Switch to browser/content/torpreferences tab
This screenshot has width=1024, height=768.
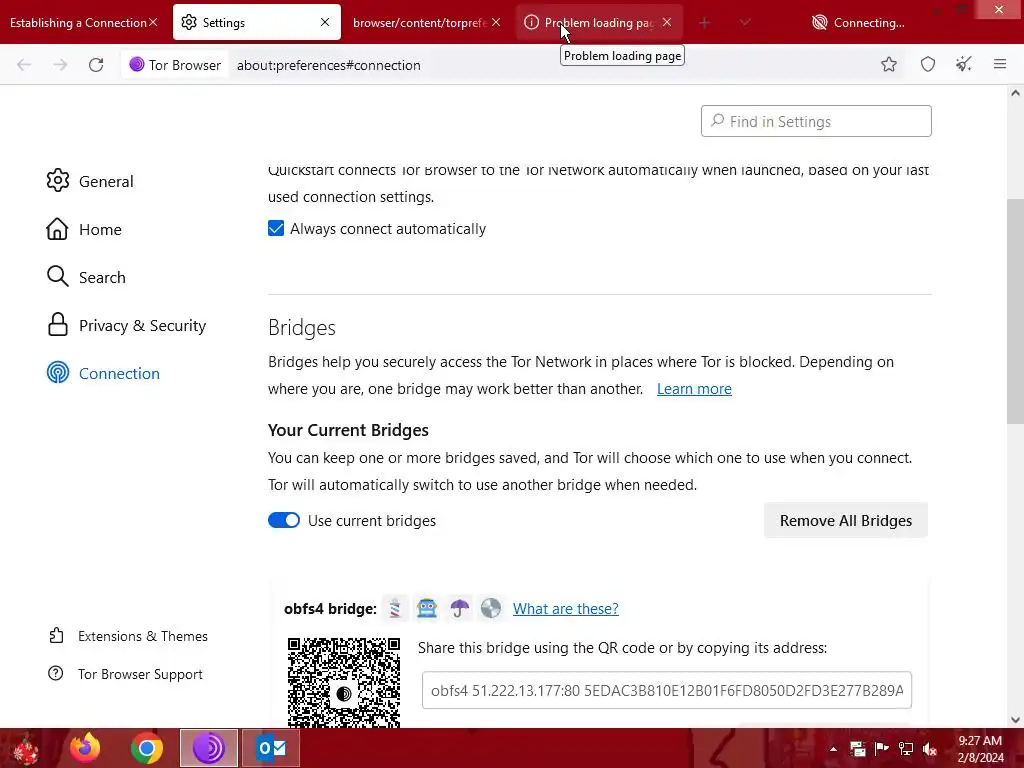click(x=419, y=23)
